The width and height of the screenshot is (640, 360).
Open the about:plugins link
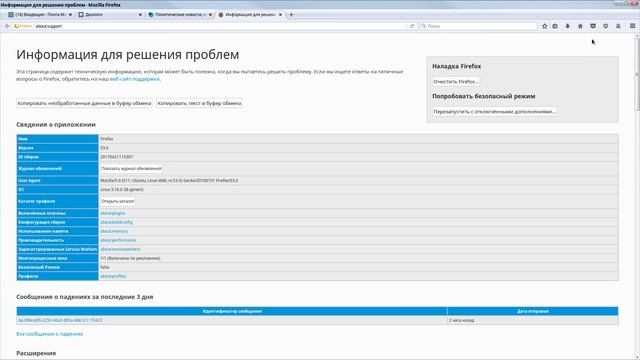[113, 213]
